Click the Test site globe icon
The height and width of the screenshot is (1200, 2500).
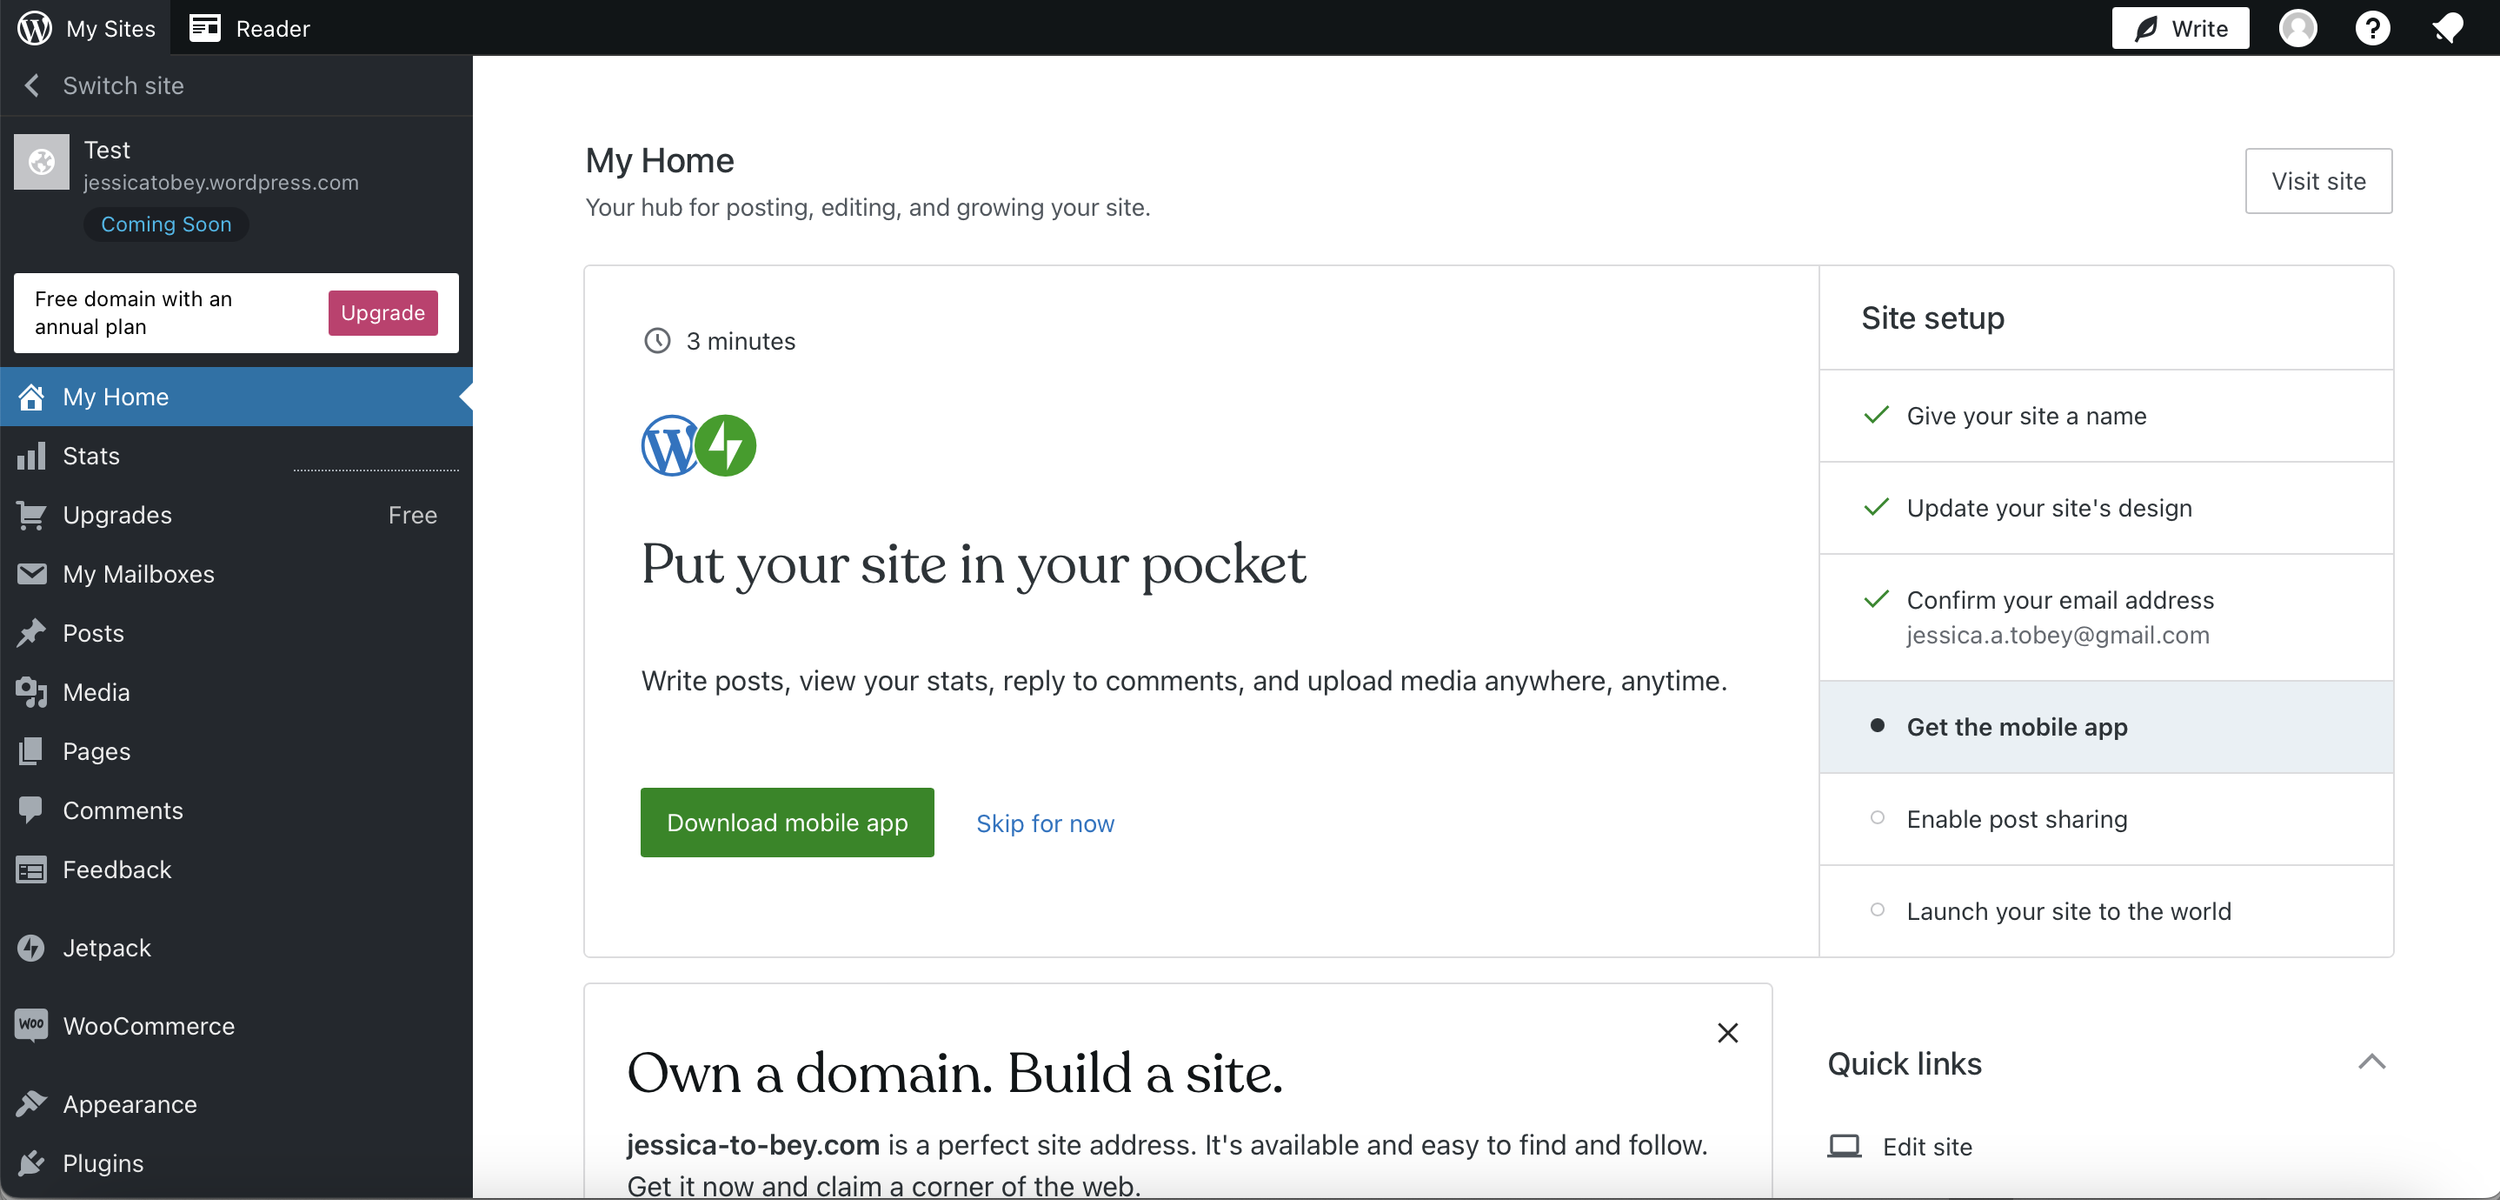pyautogui.click(x=41, y=161)
